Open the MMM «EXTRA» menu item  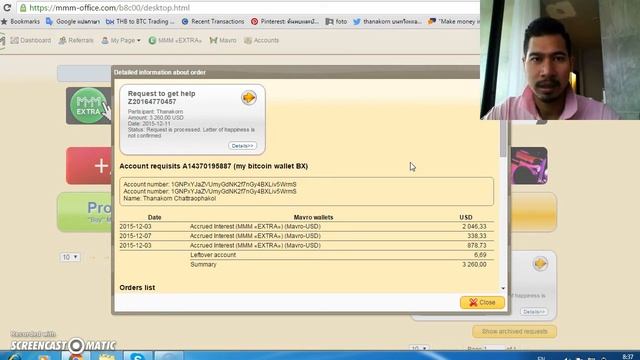pyautogui.click(x=175, y=40)
